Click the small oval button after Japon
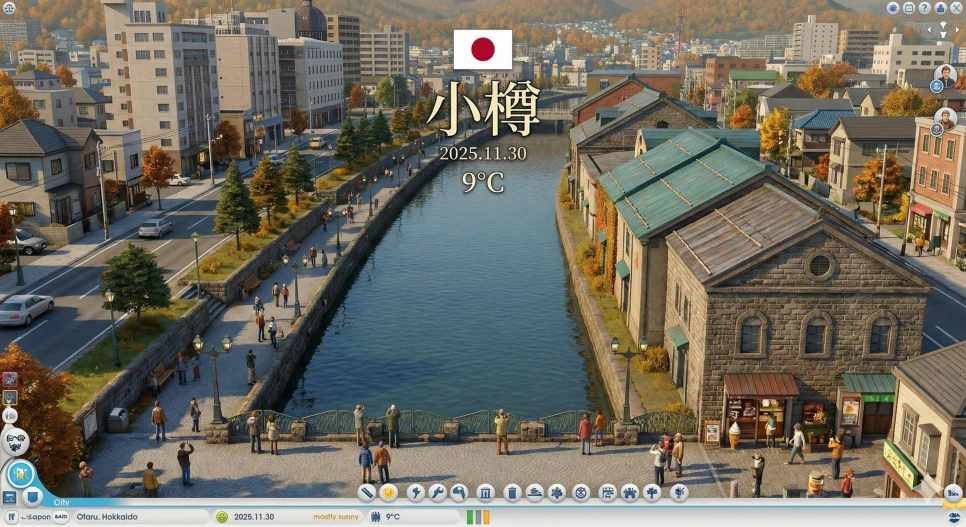 pos(61,517)
